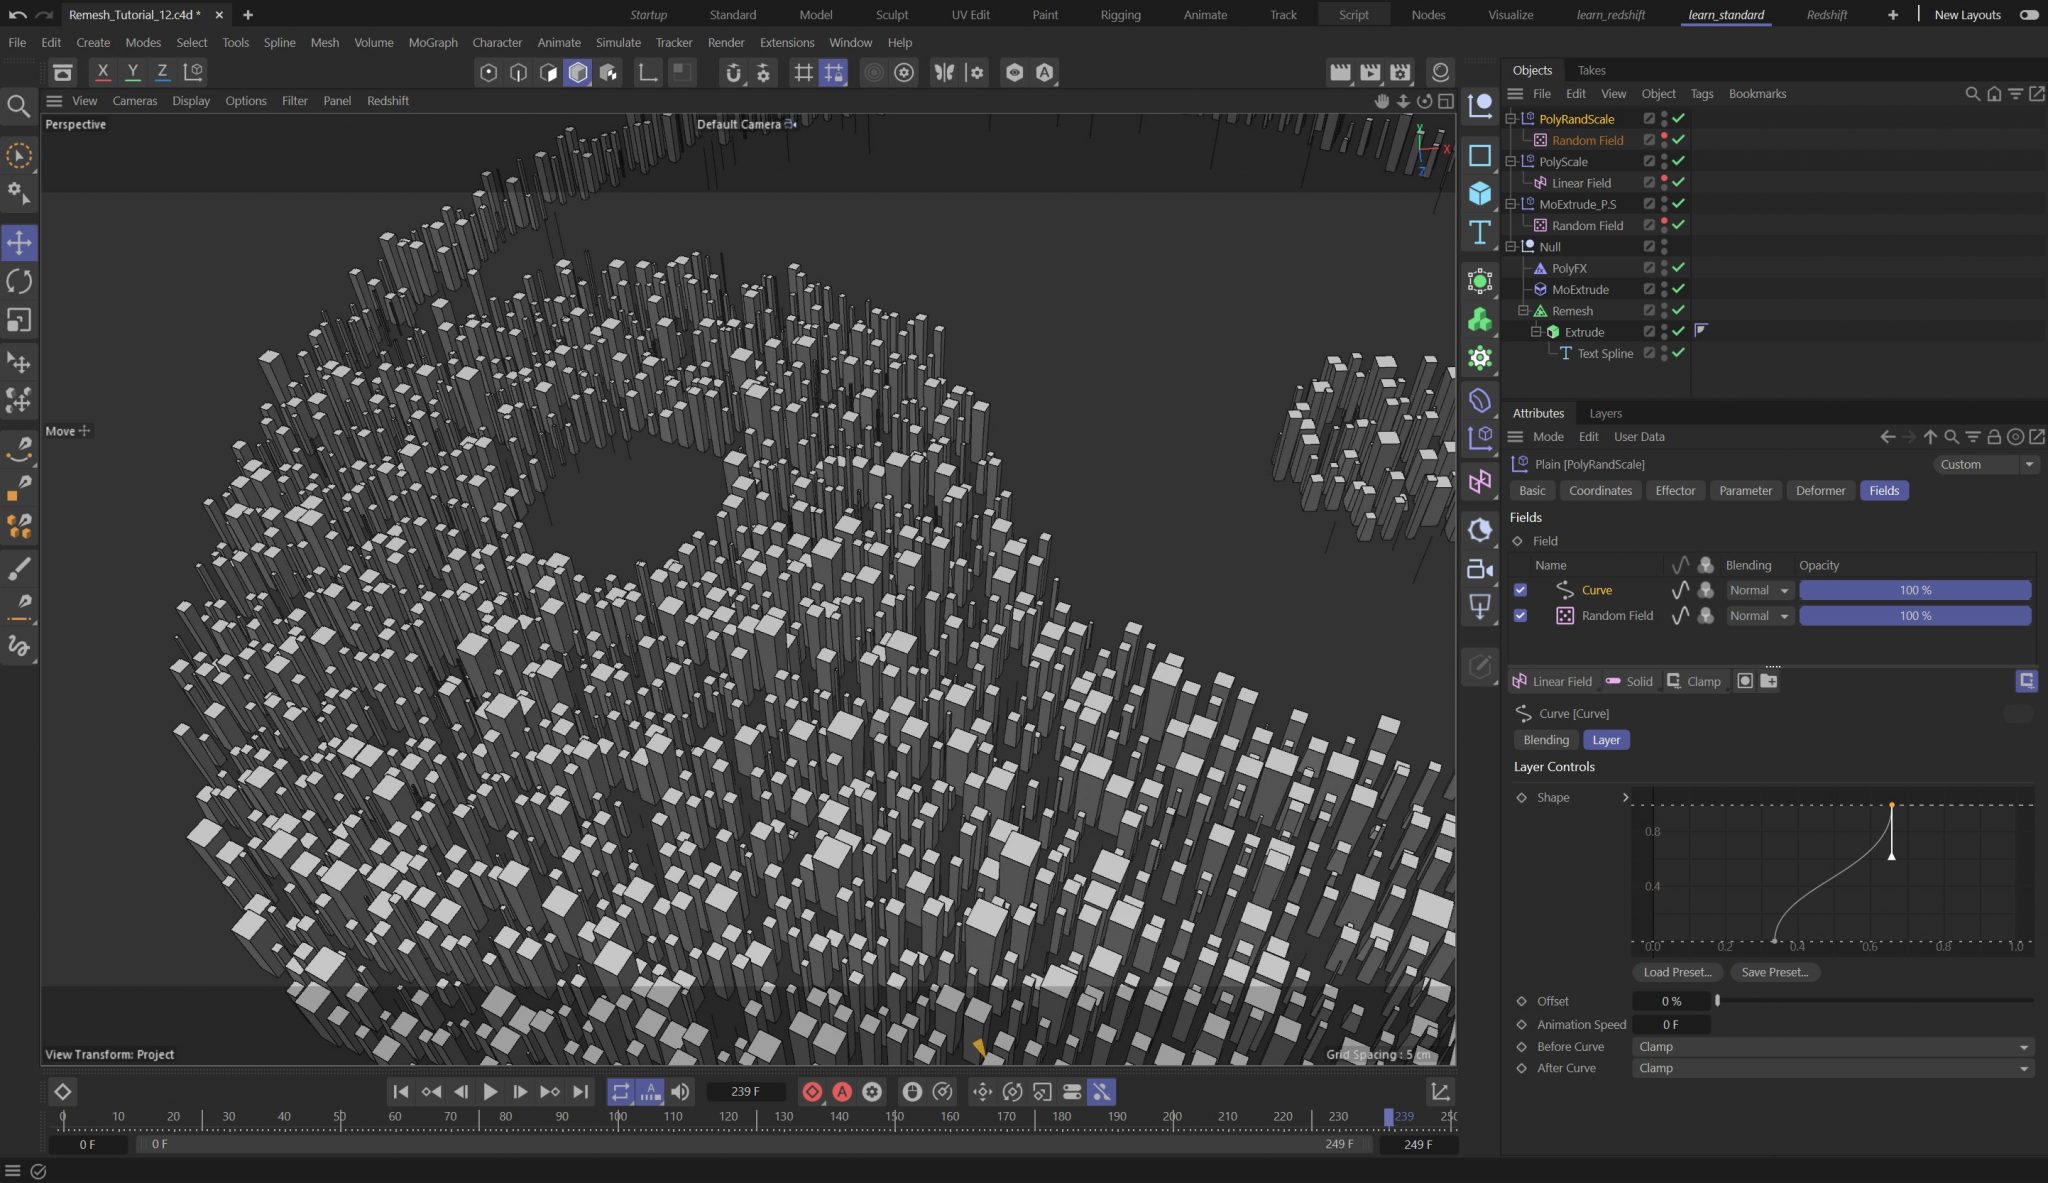Open Curve layer Blending dropdown

(1759, 590)
